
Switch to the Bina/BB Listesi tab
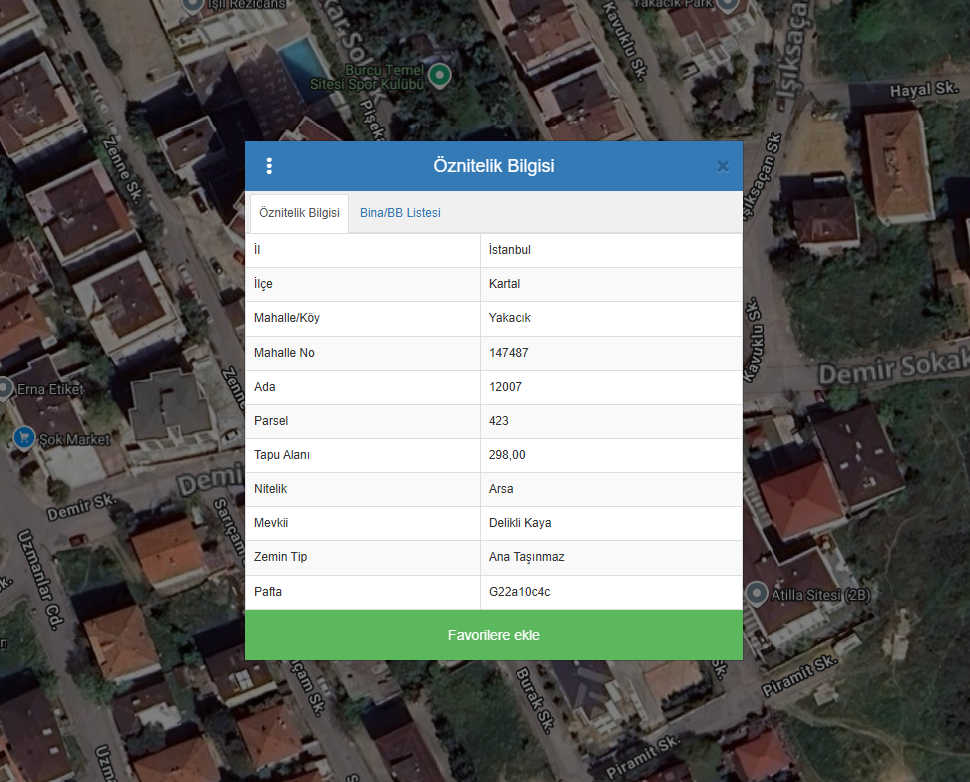pos(400,213)
